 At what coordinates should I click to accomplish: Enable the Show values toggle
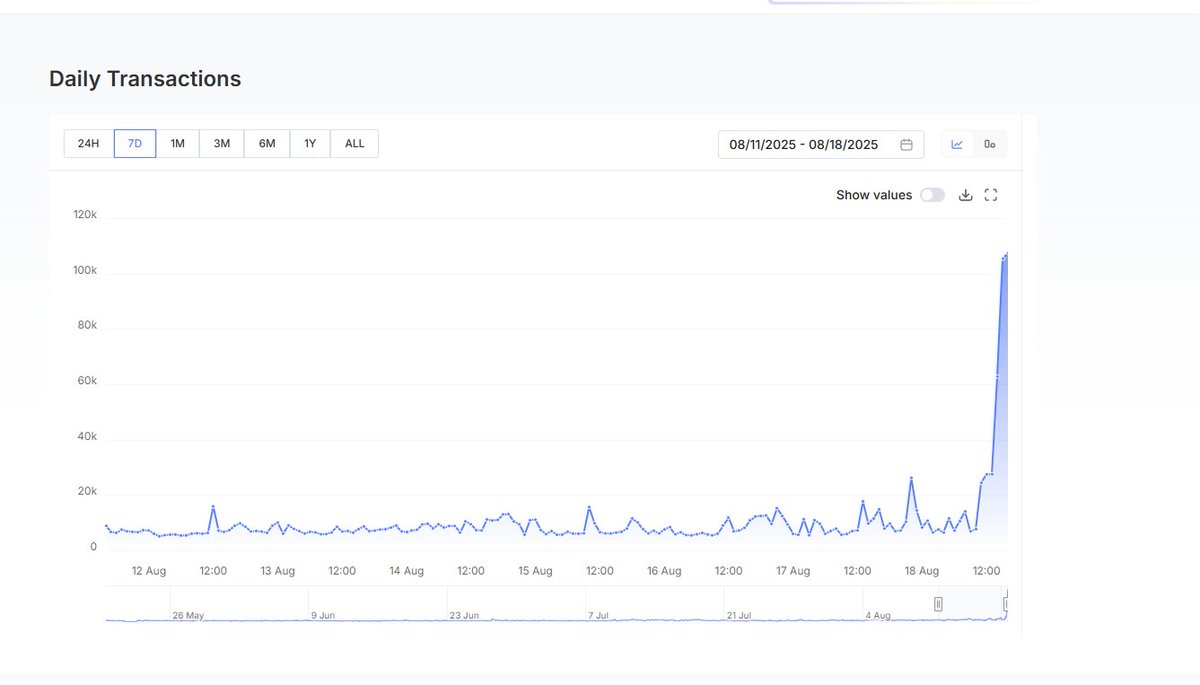coord(932,195)
